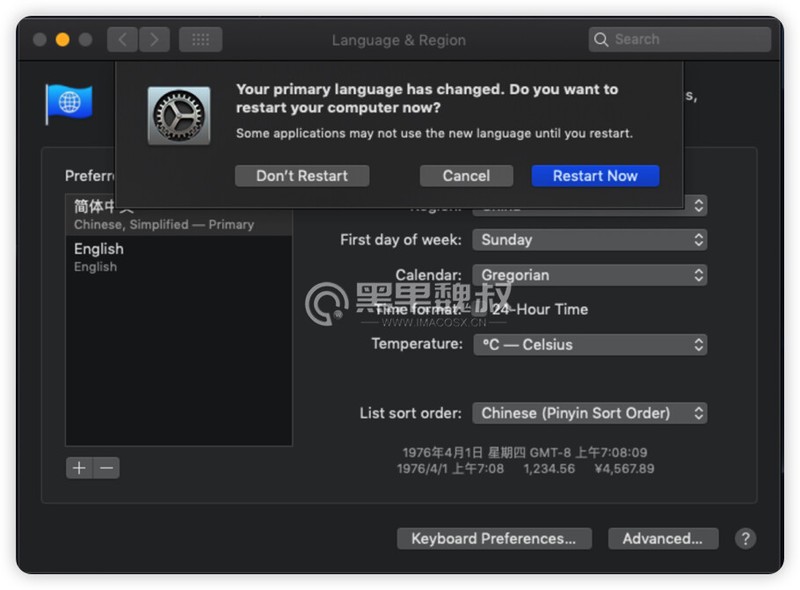
Task: Remove selected language with minus button
Action: point(107,468)
